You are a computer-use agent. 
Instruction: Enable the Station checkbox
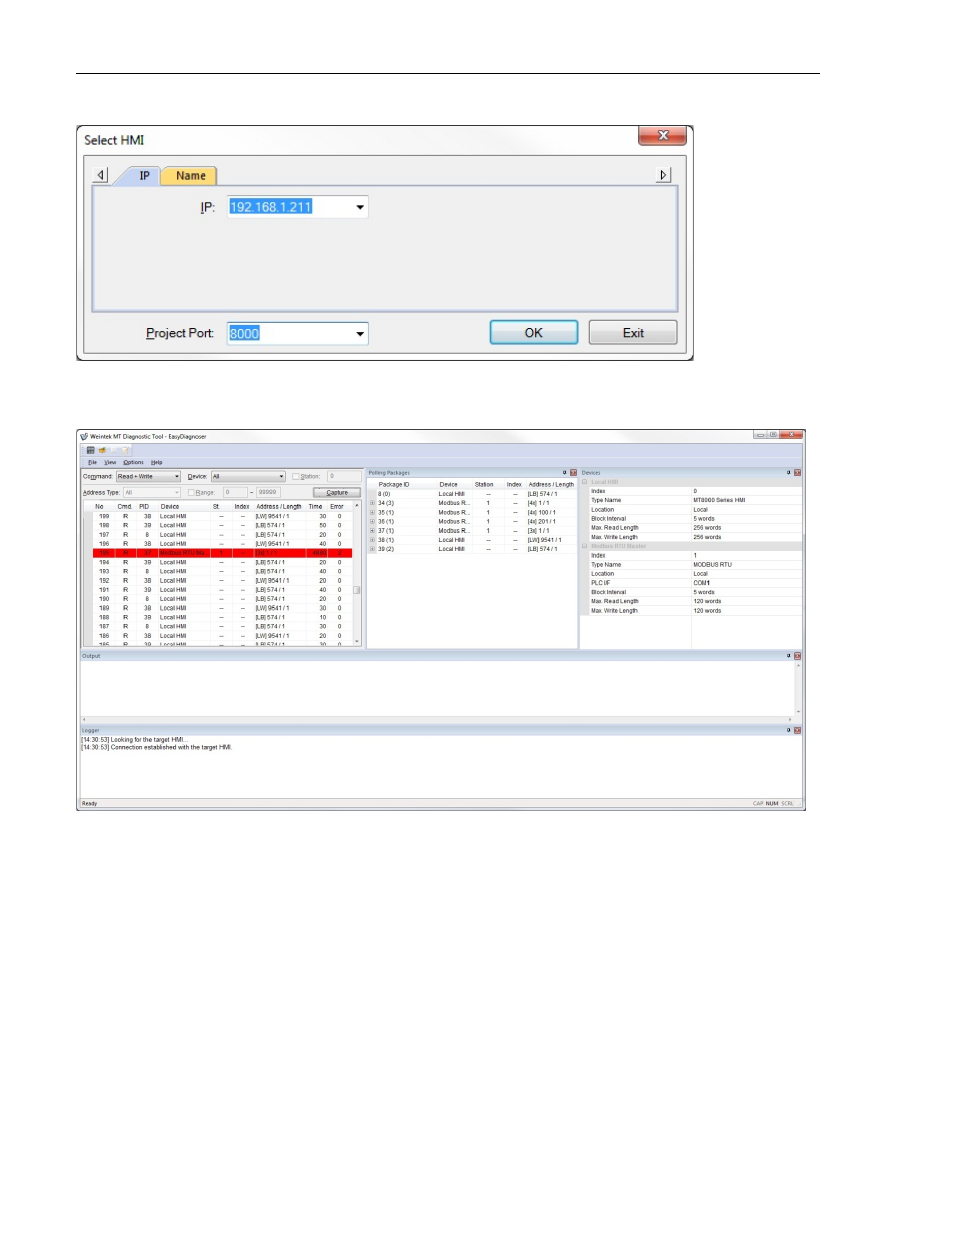tap(296, 477)
